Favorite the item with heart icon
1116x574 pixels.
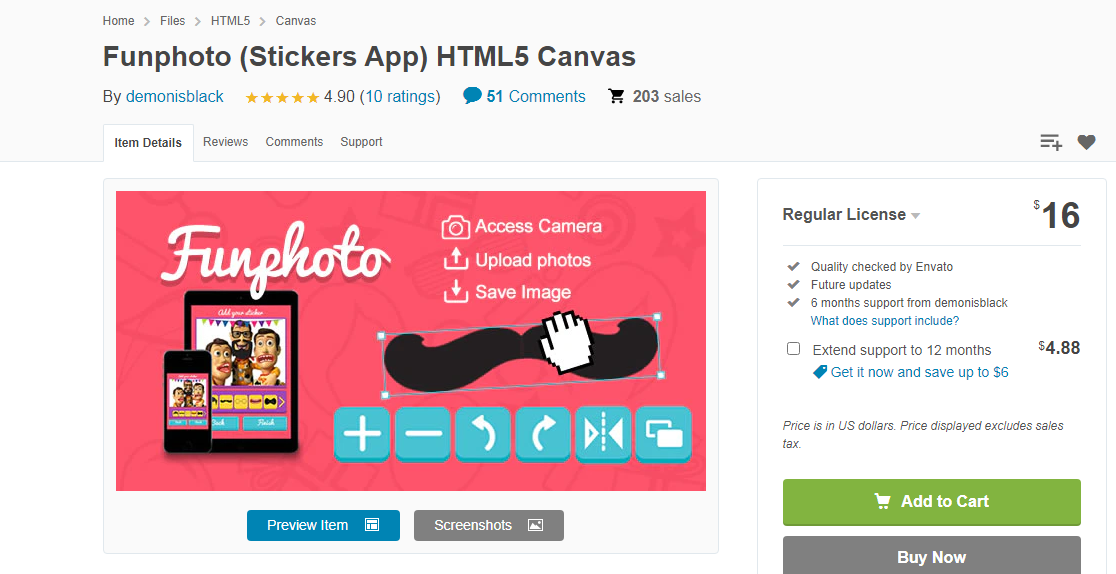coord(1086,142)
